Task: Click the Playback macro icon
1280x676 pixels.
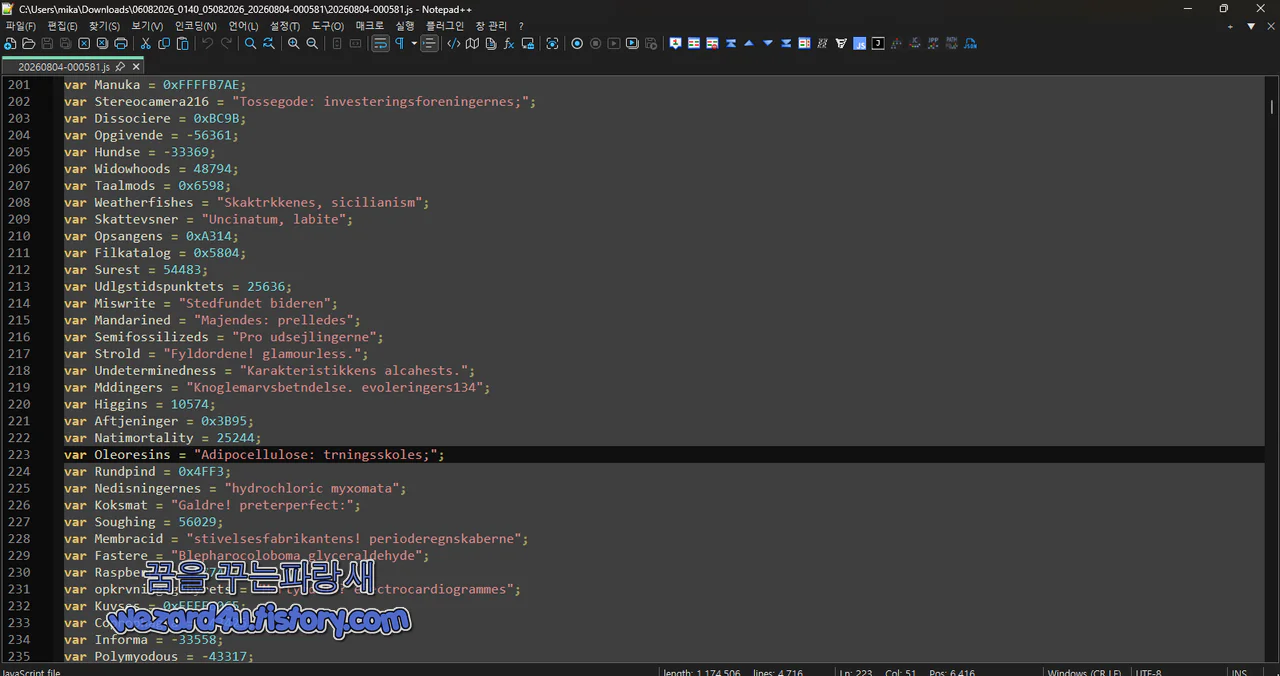Action: tap(614, 44)
